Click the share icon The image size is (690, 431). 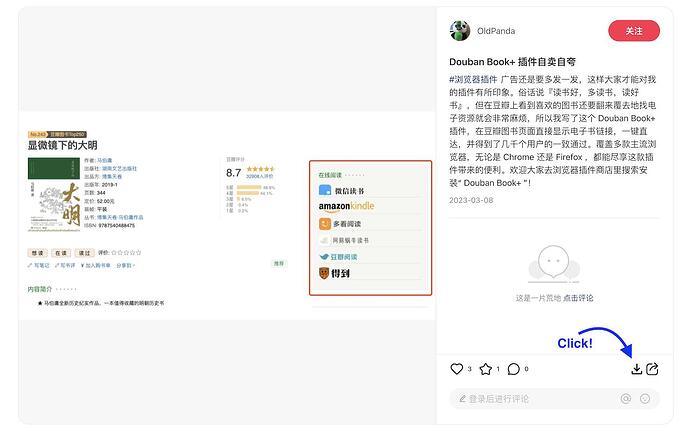(652, 369)
